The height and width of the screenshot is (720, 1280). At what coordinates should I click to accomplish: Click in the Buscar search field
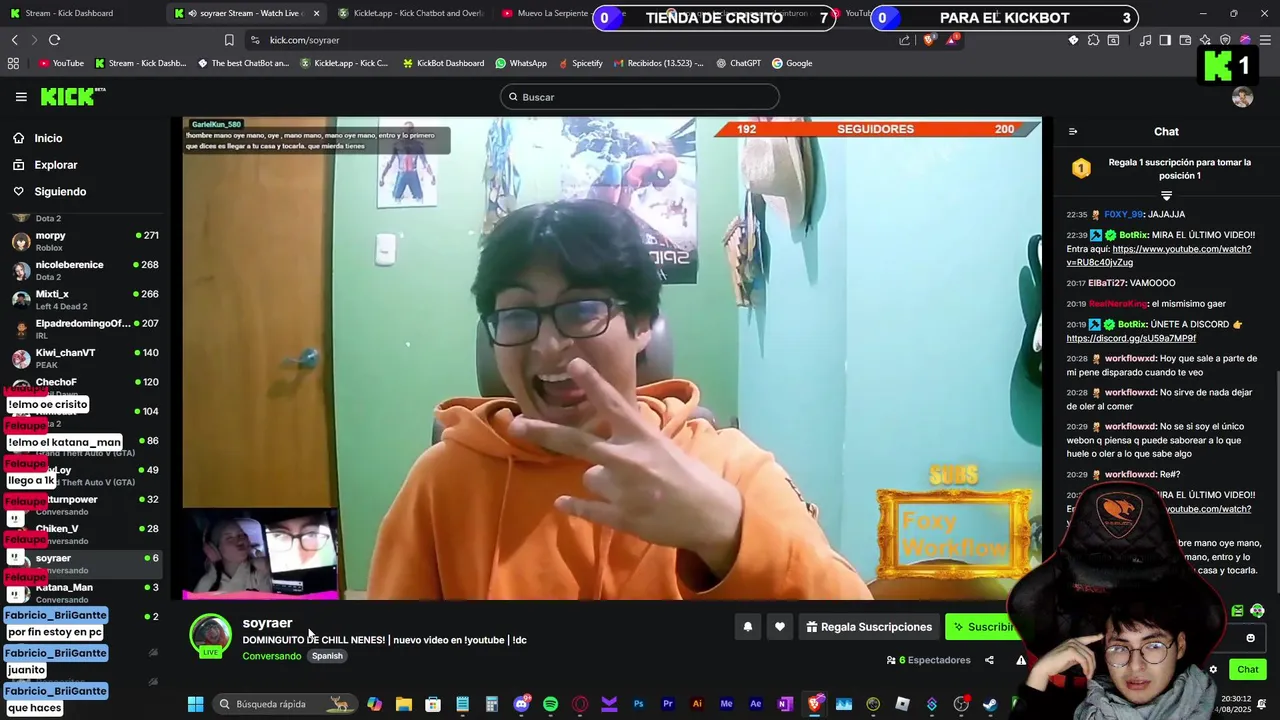[x=640, y=97]
